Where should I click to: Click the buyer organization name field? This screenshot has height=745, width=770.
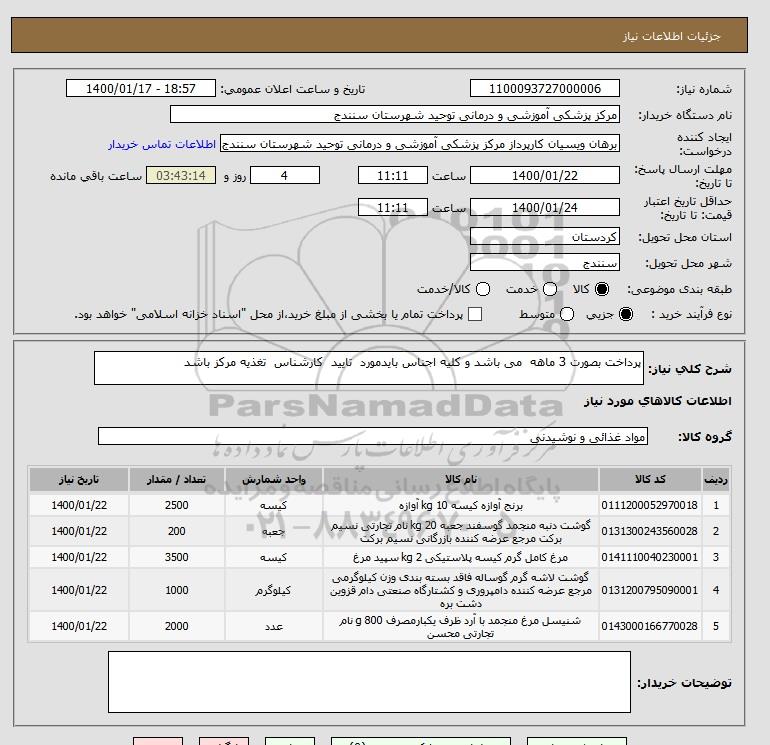click(x=395, y=114)
